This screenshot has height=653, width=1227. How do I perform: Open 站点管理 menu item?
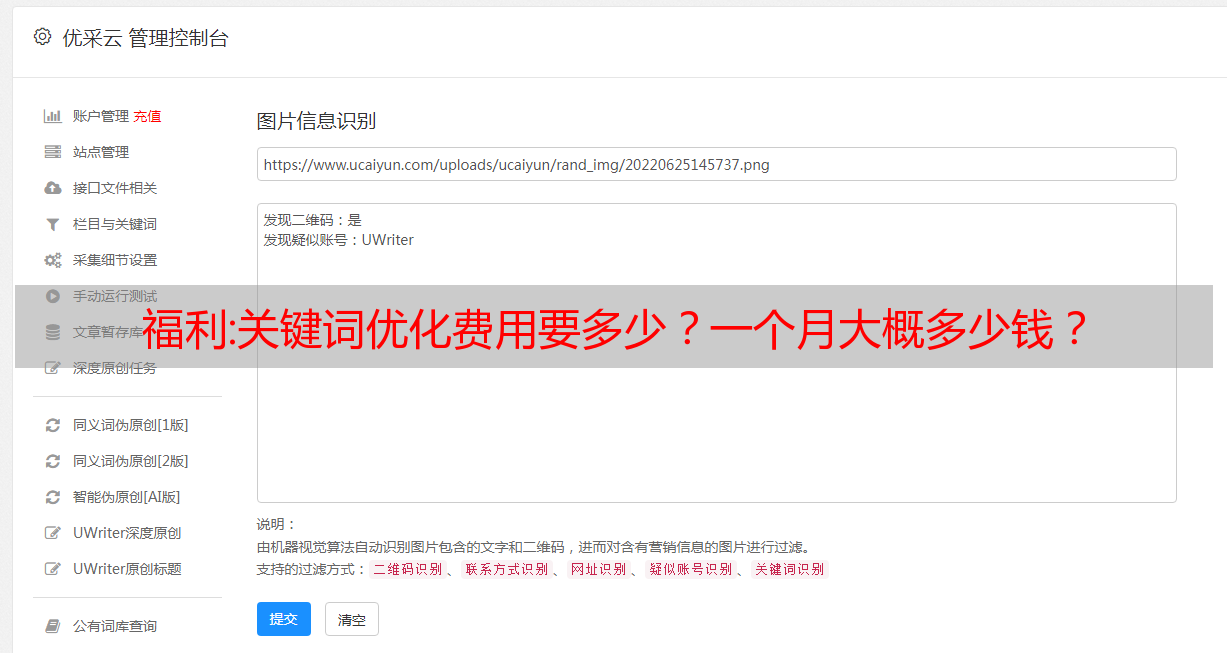(x=101, y=152)
